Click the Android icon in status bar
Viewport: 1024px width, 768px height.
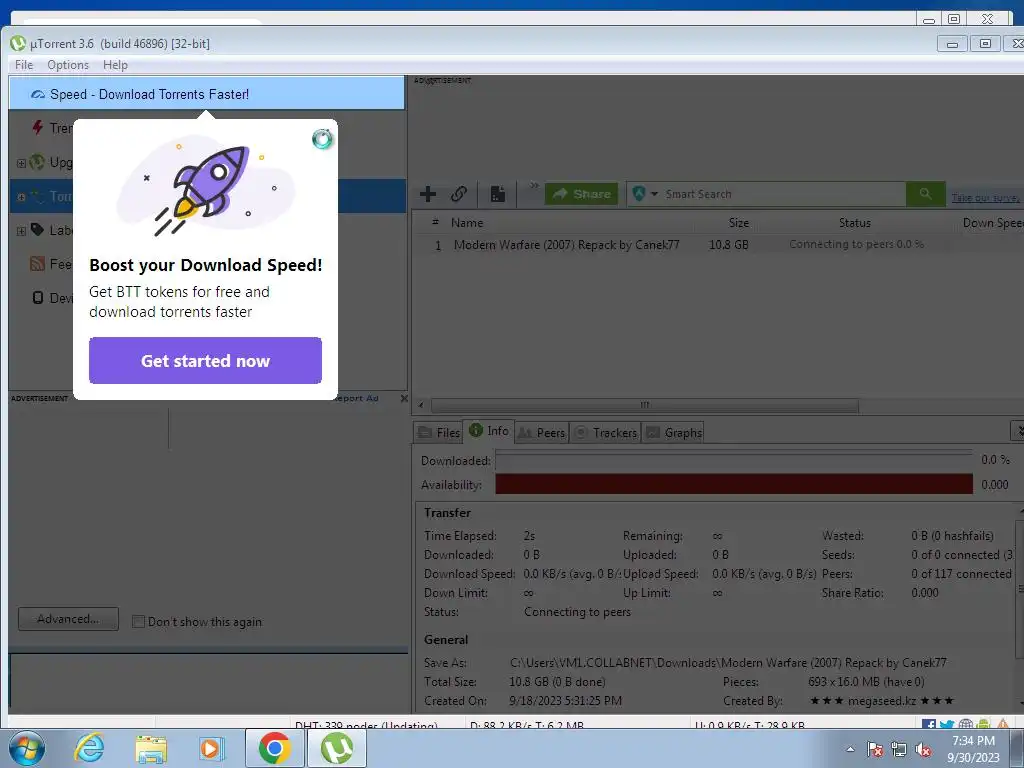984,724
